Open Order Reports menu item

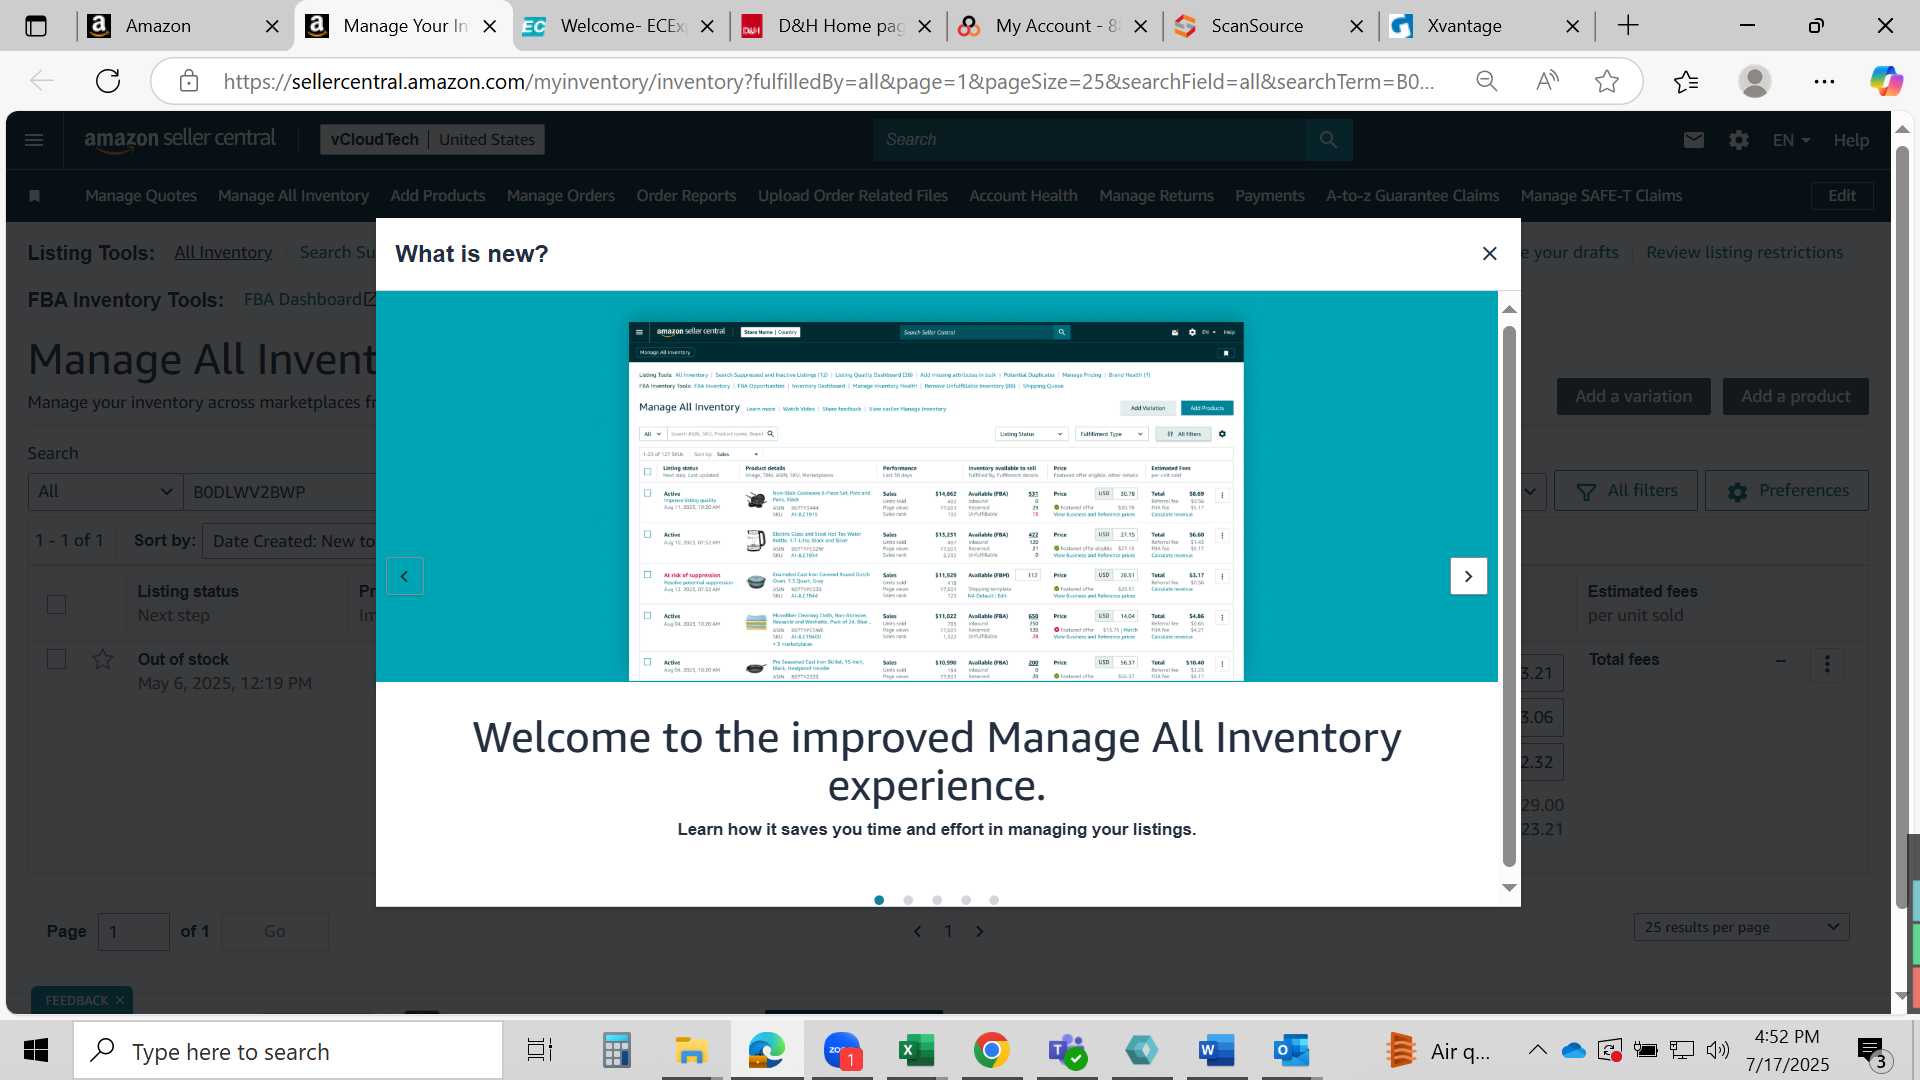pos(686,196)
